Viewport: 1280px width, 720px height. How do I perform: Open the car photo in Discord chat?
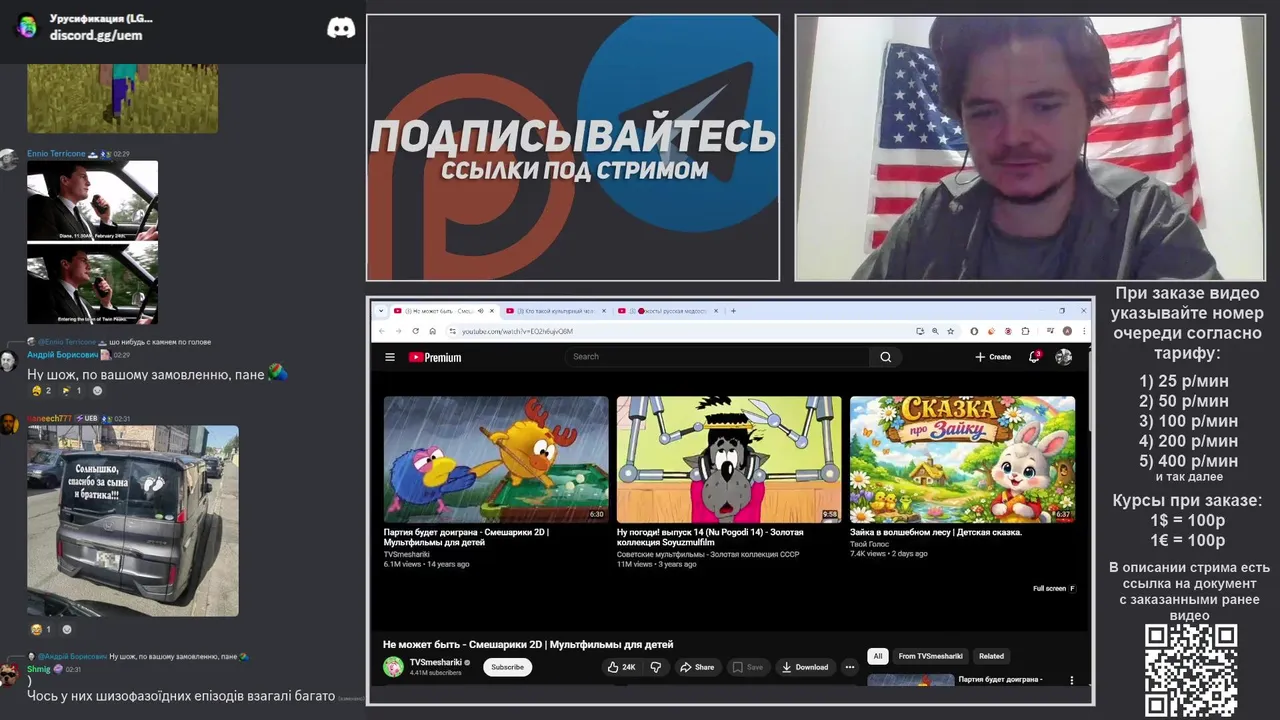pyautogui.click(x=133, y=520)
